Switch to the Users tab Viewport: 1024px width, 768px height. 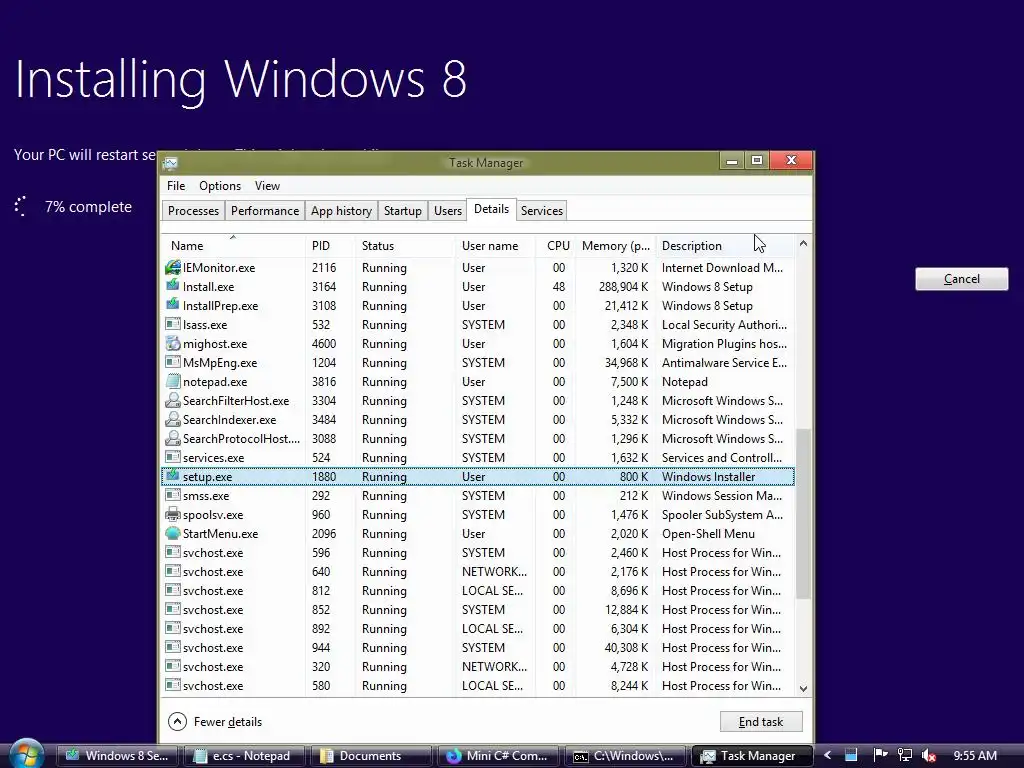(x=448, y=211)
